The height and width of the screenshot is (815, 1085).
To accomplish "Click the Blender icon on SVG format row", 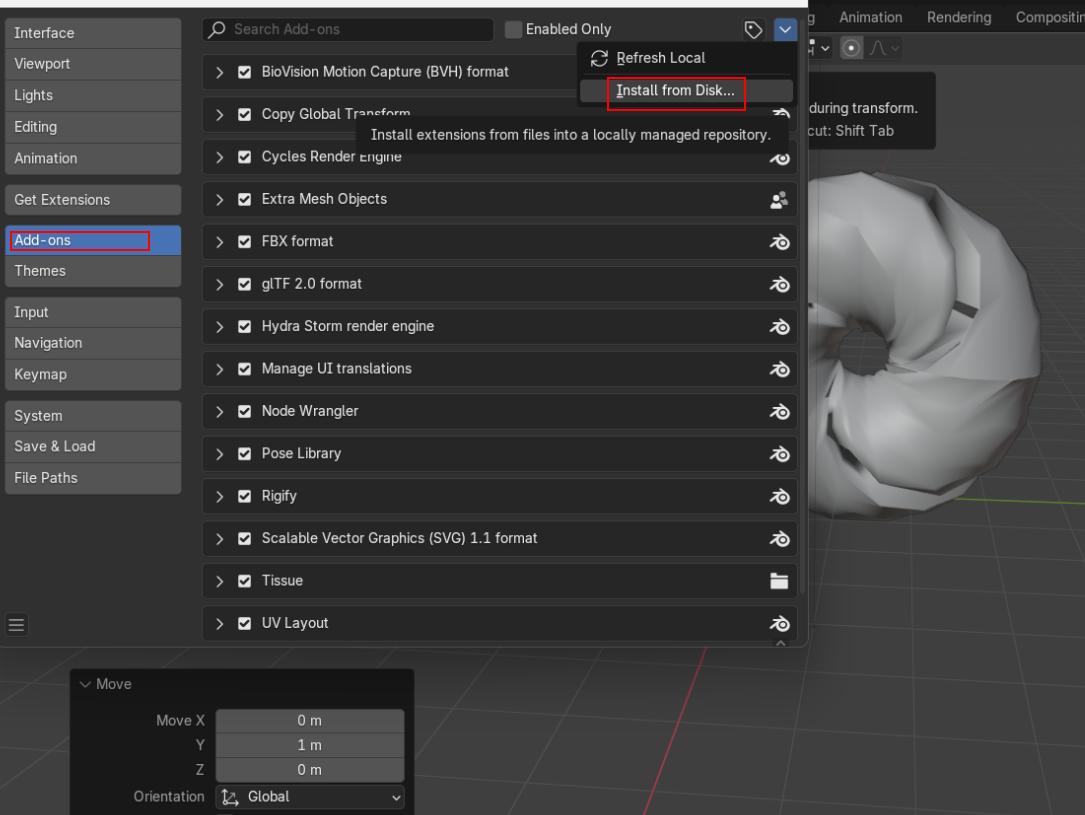I will 779,539.
